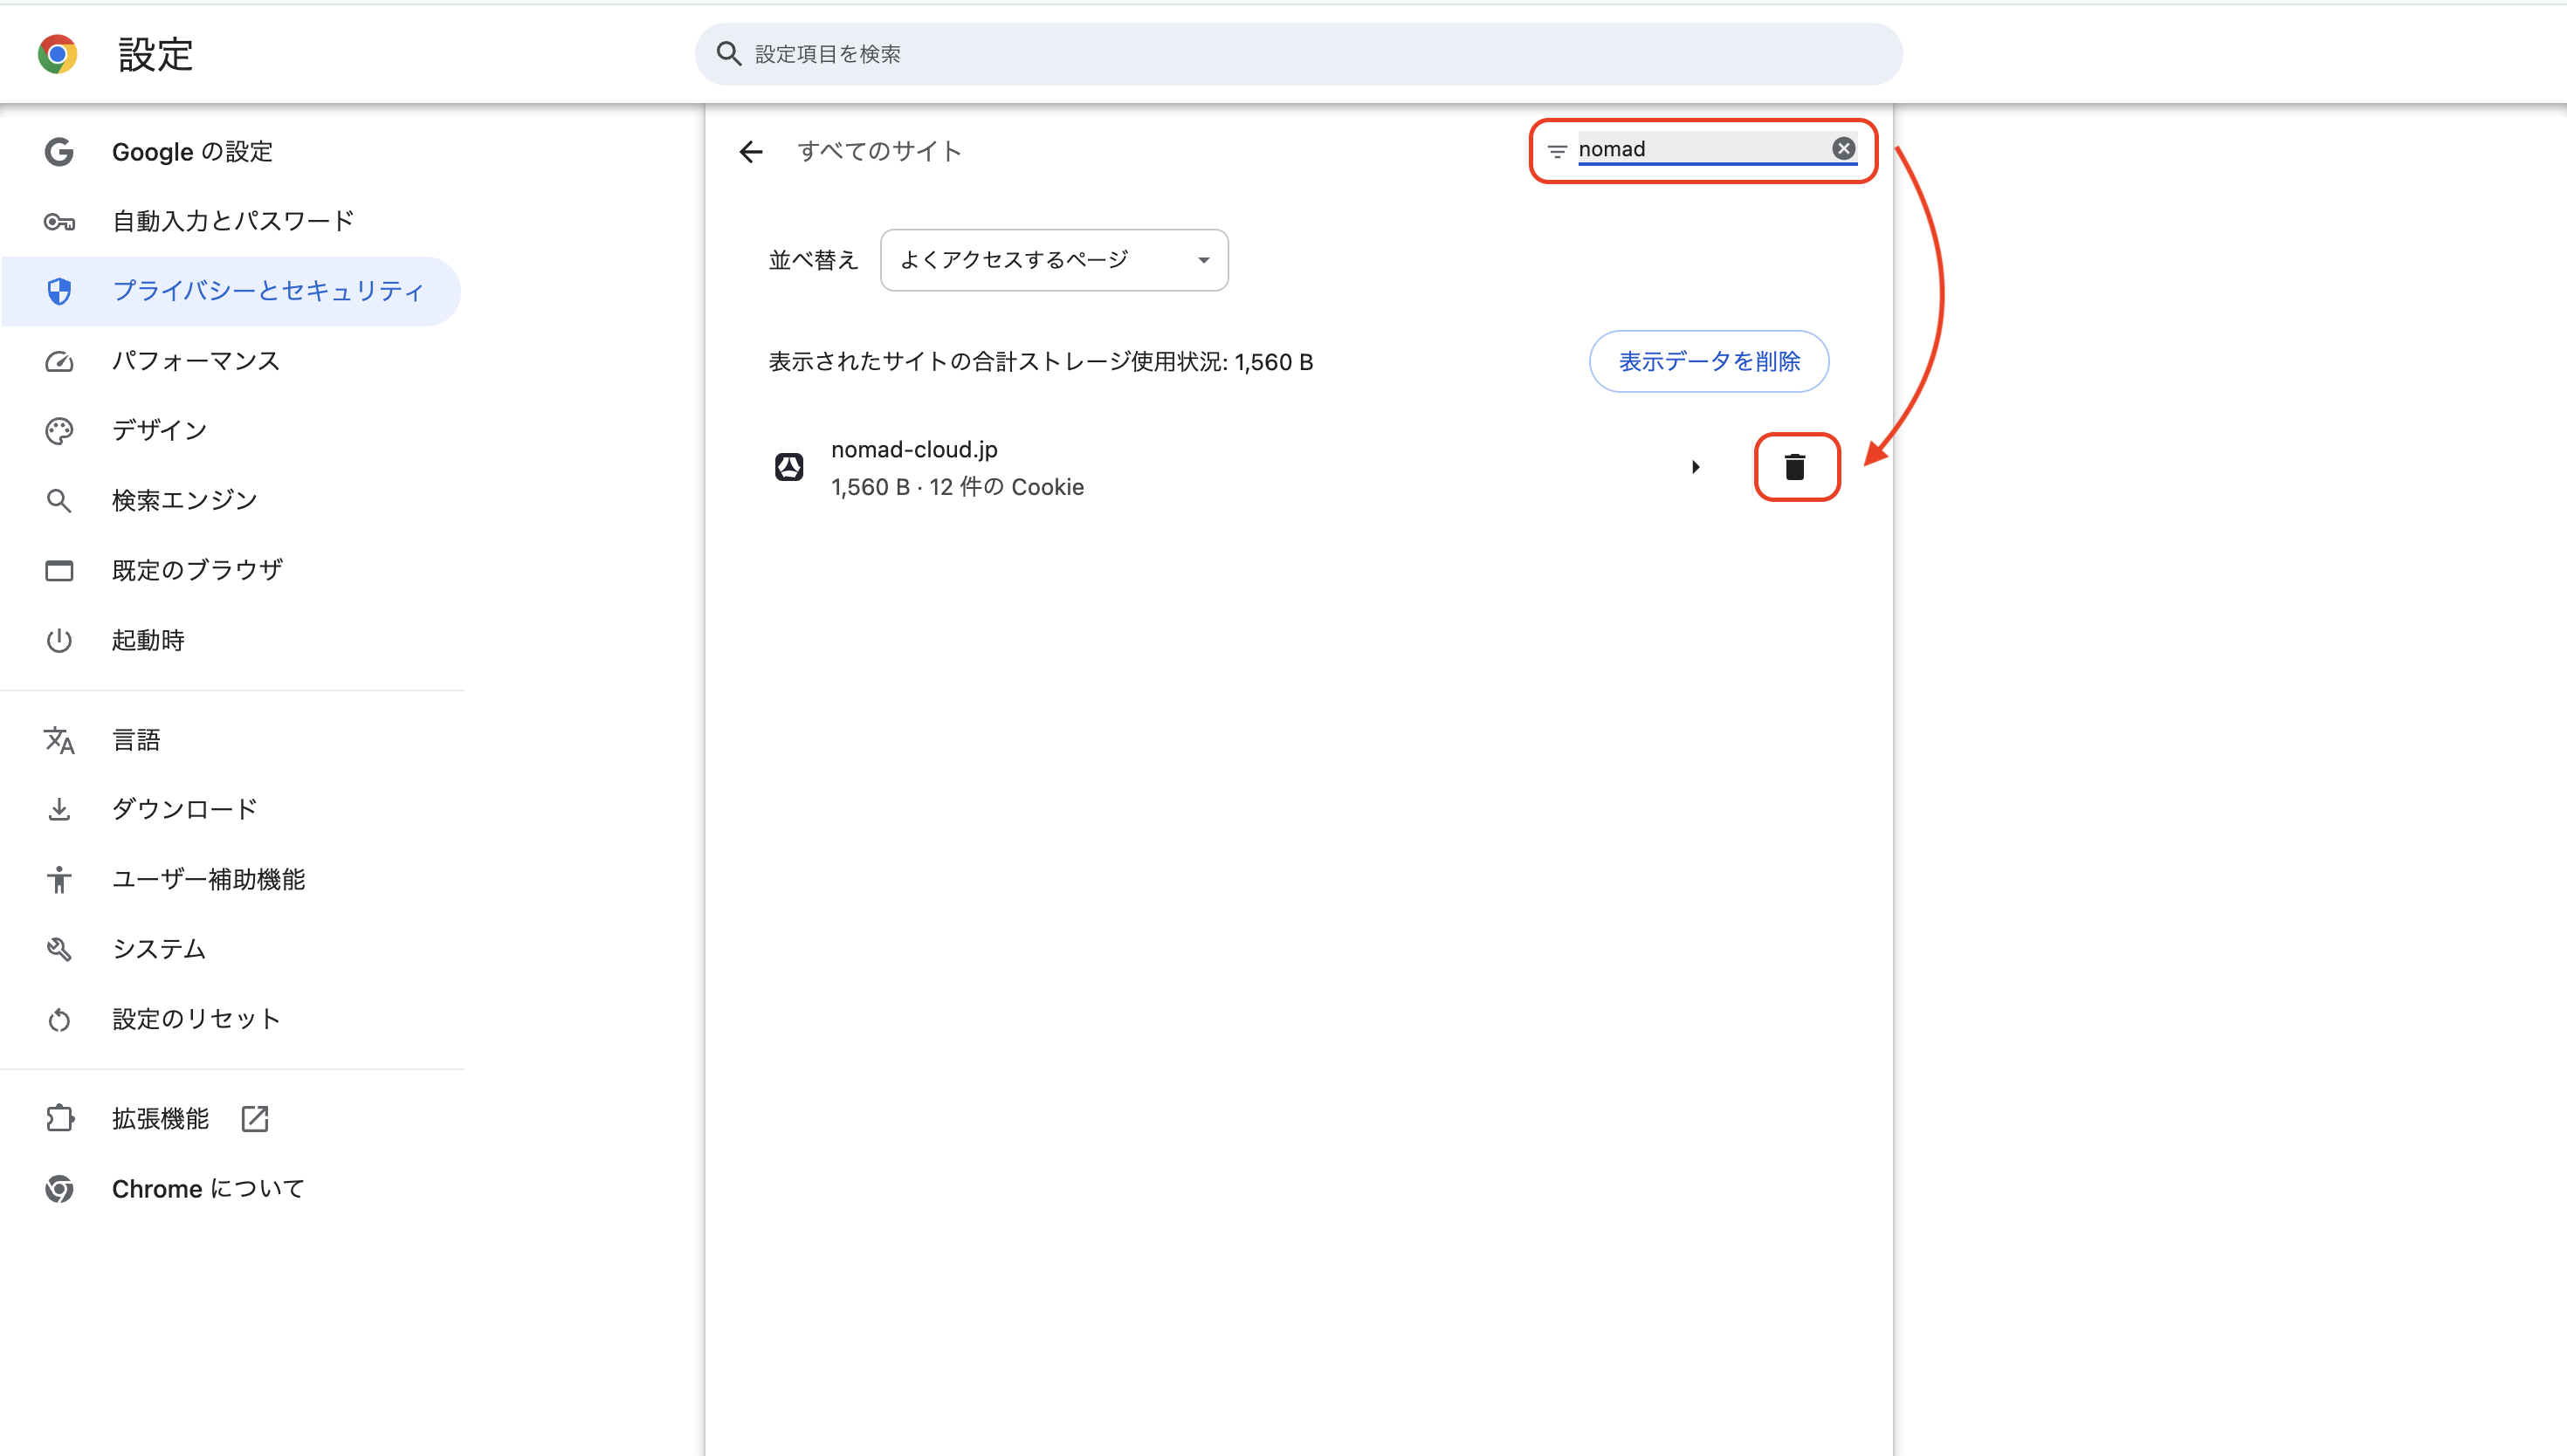Image resolution: width=2567 pixels, height=1456 pixels.
Task: Open 検索エンジン settings
Action: point(185,500)
